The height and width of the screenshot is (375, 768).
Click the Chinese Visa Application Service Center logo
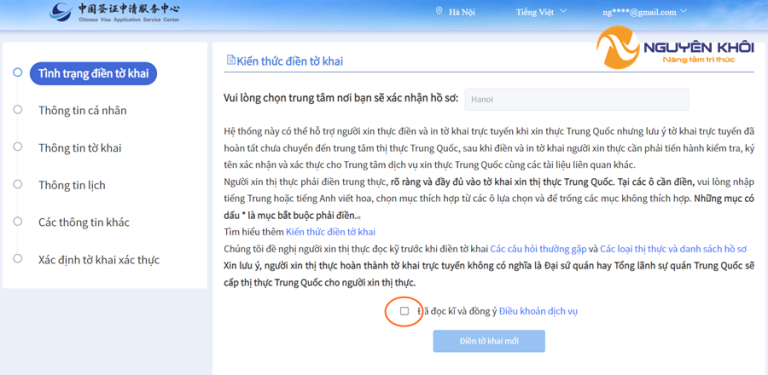[x=115, y=12]
